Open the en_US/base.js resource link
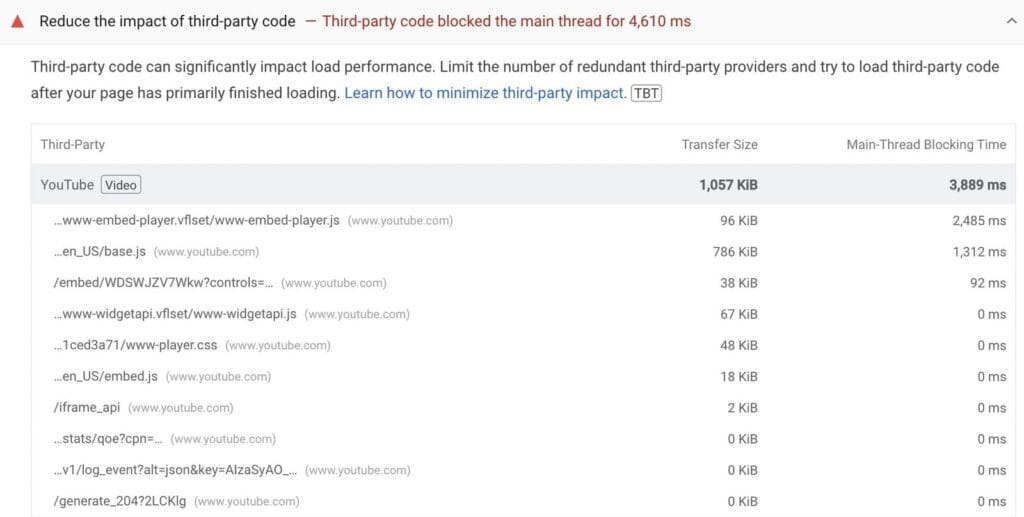The width and height of the screenshot is (1024, 517). [x=100, y=251]
